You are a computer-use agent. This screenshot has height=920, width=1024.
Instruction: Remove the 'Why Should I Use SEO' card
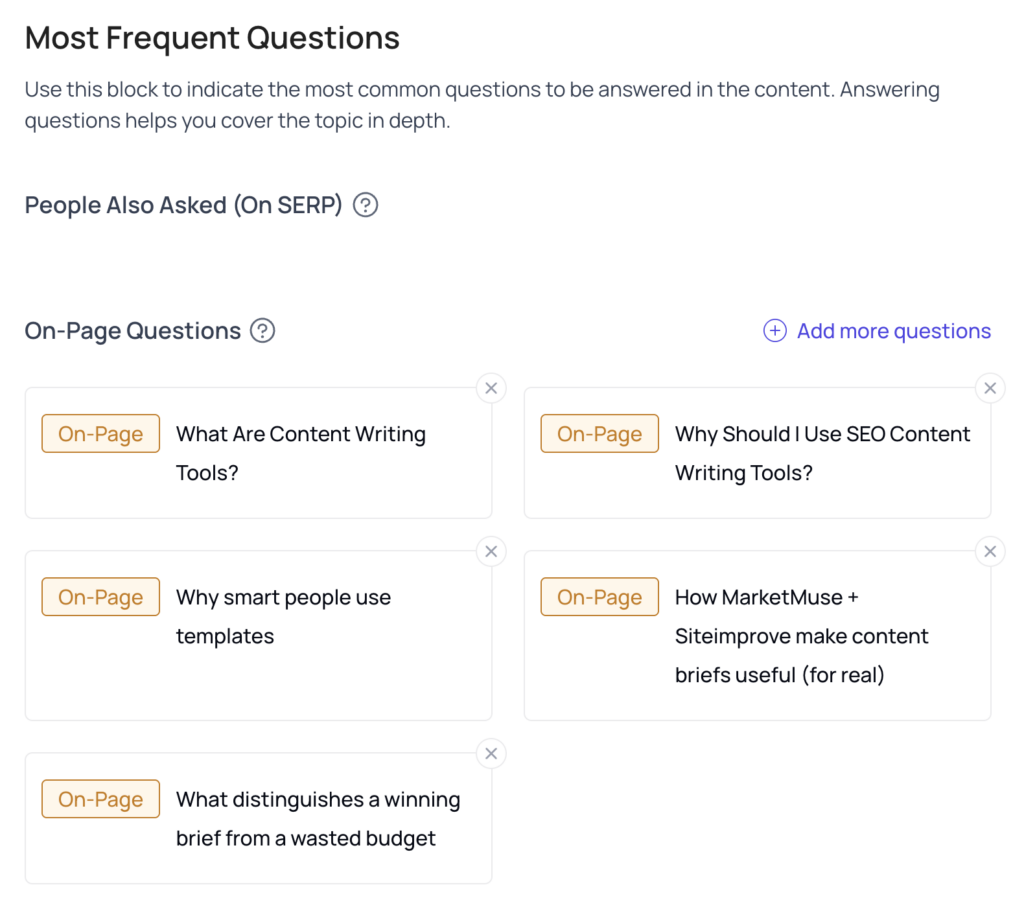(x=990, y=389)
